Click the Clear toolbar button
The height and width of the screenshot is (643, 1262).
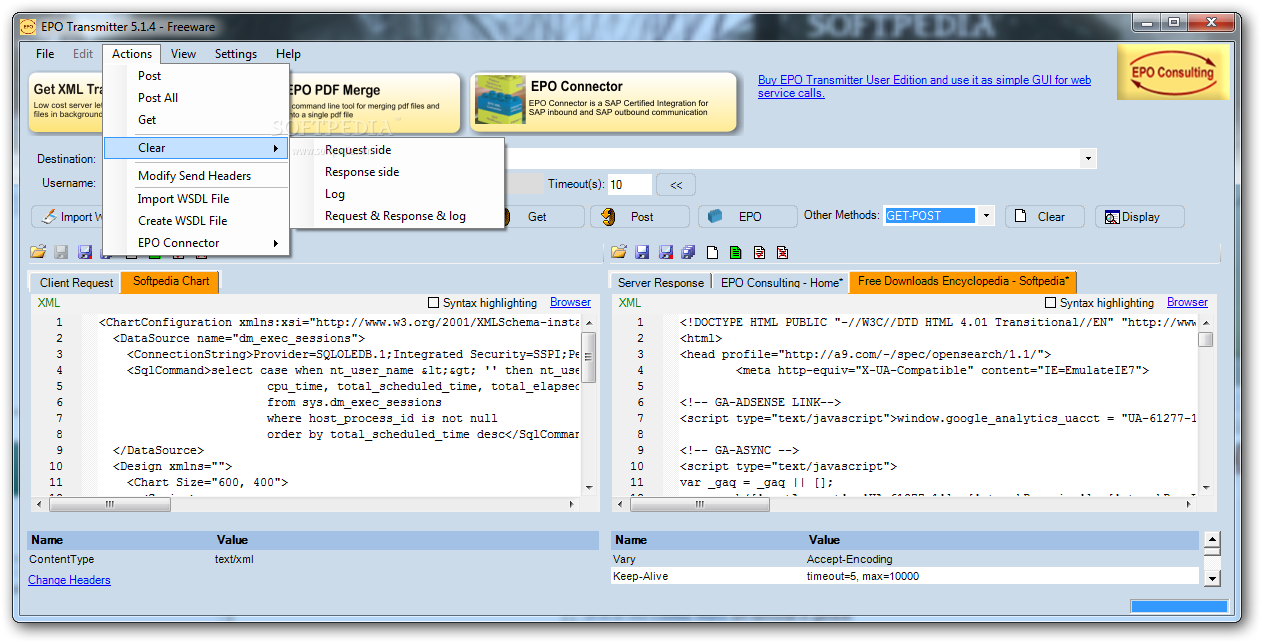[x=1045, y=216]
